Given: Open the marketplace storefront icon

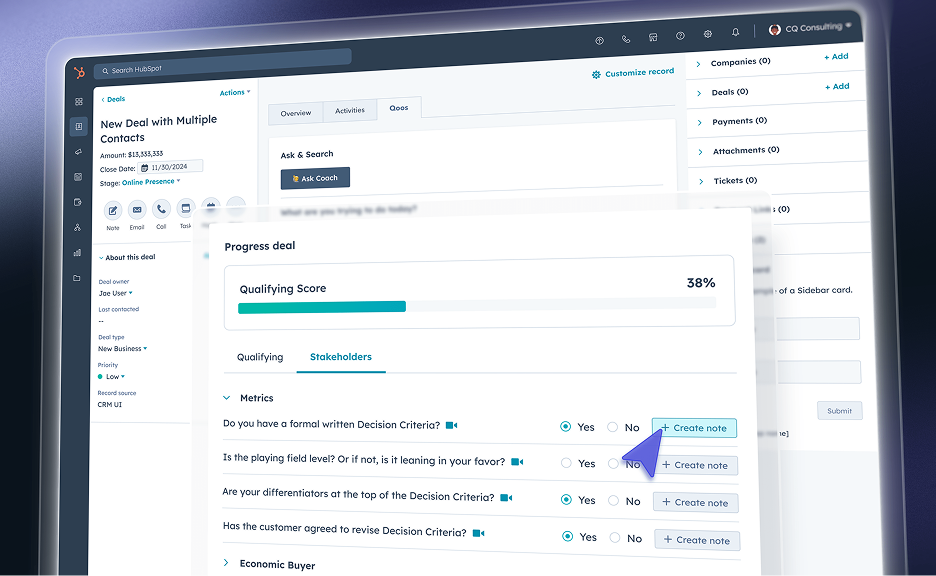Looking at the screenshot, I should pyautogui.click(x=653, y=37).
